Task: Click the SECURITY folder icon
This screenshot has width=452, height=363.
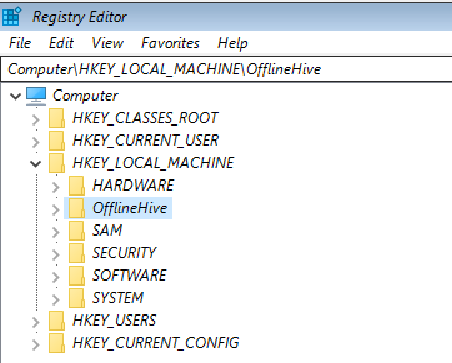Action: [77, 253]
